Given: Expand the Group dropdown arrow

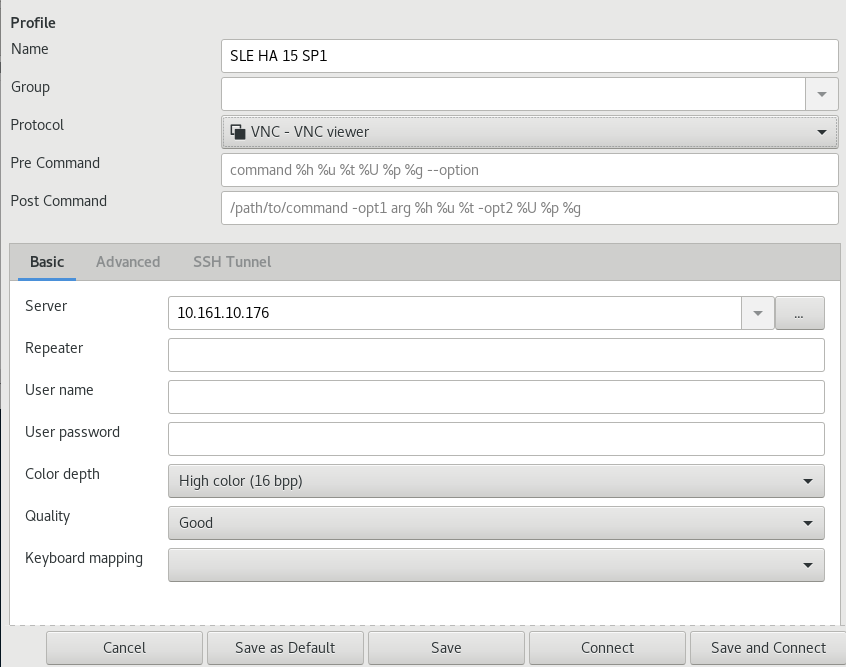Looking at the screenshot, I should click(x=821, y=94).
